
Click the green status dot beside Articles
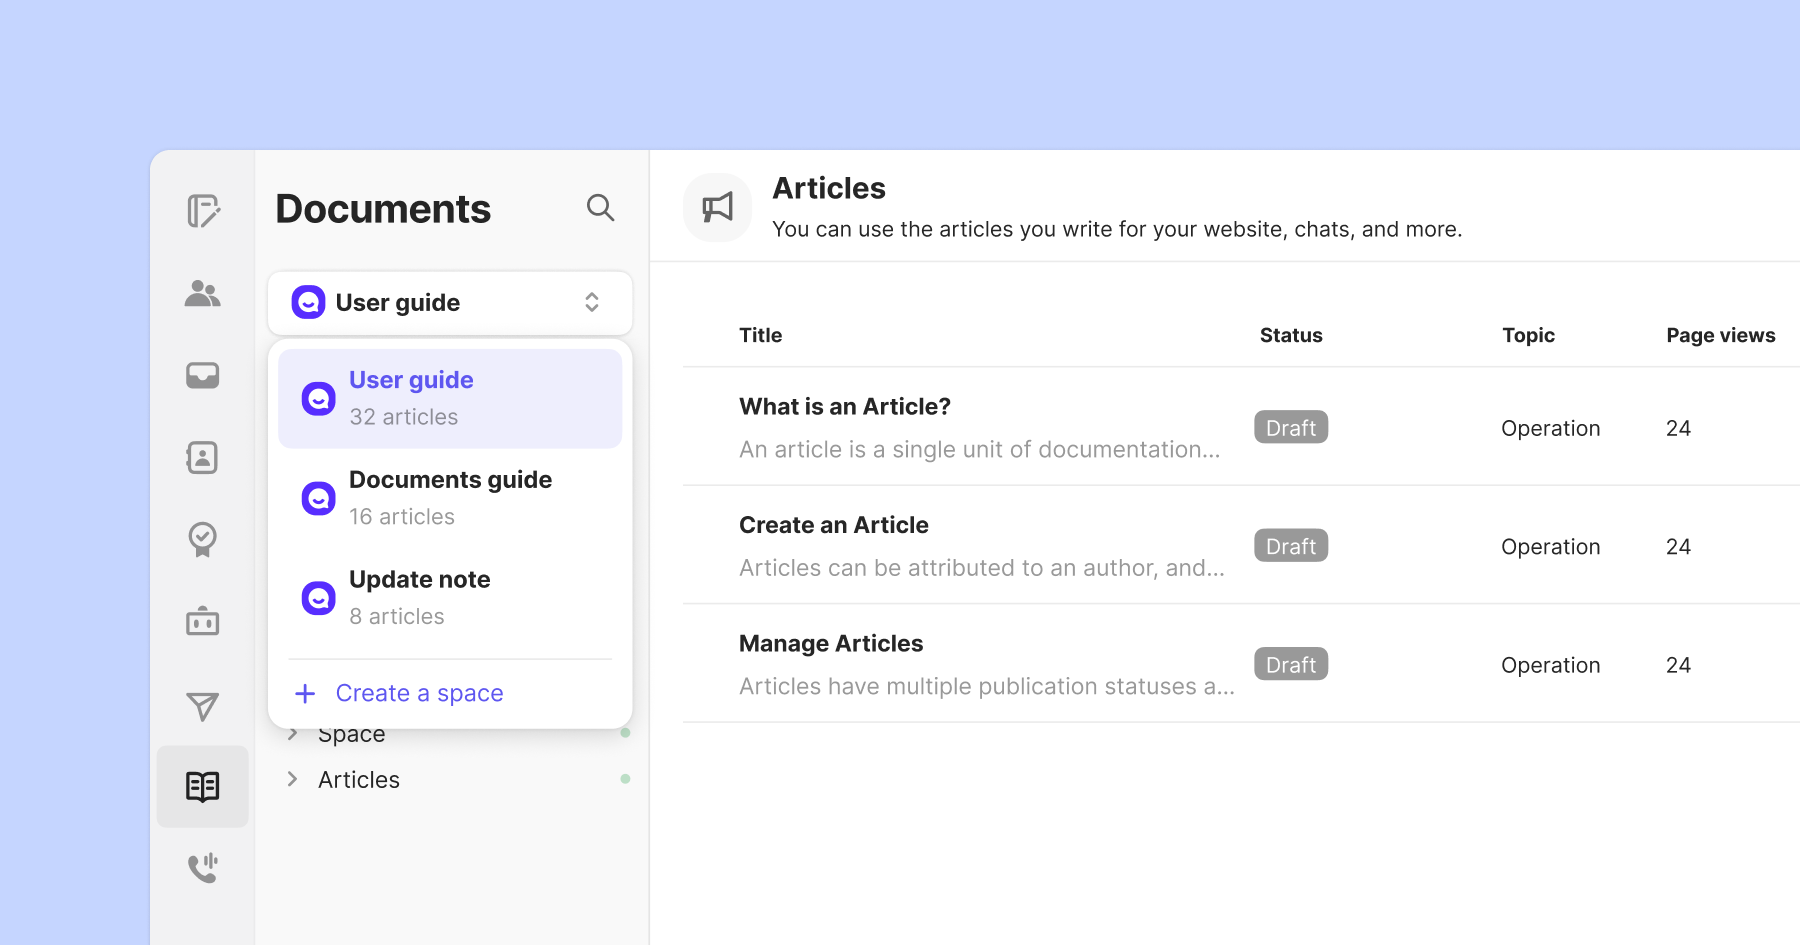pos(625,778)
